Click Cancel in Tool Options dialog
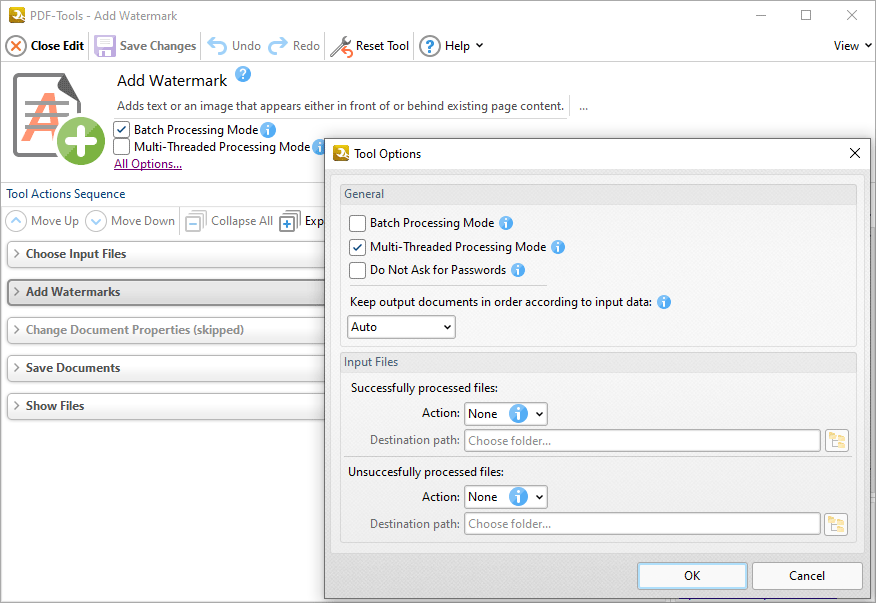Image resolution: width=876 pixels, height=603 pixels. [807, 576]
